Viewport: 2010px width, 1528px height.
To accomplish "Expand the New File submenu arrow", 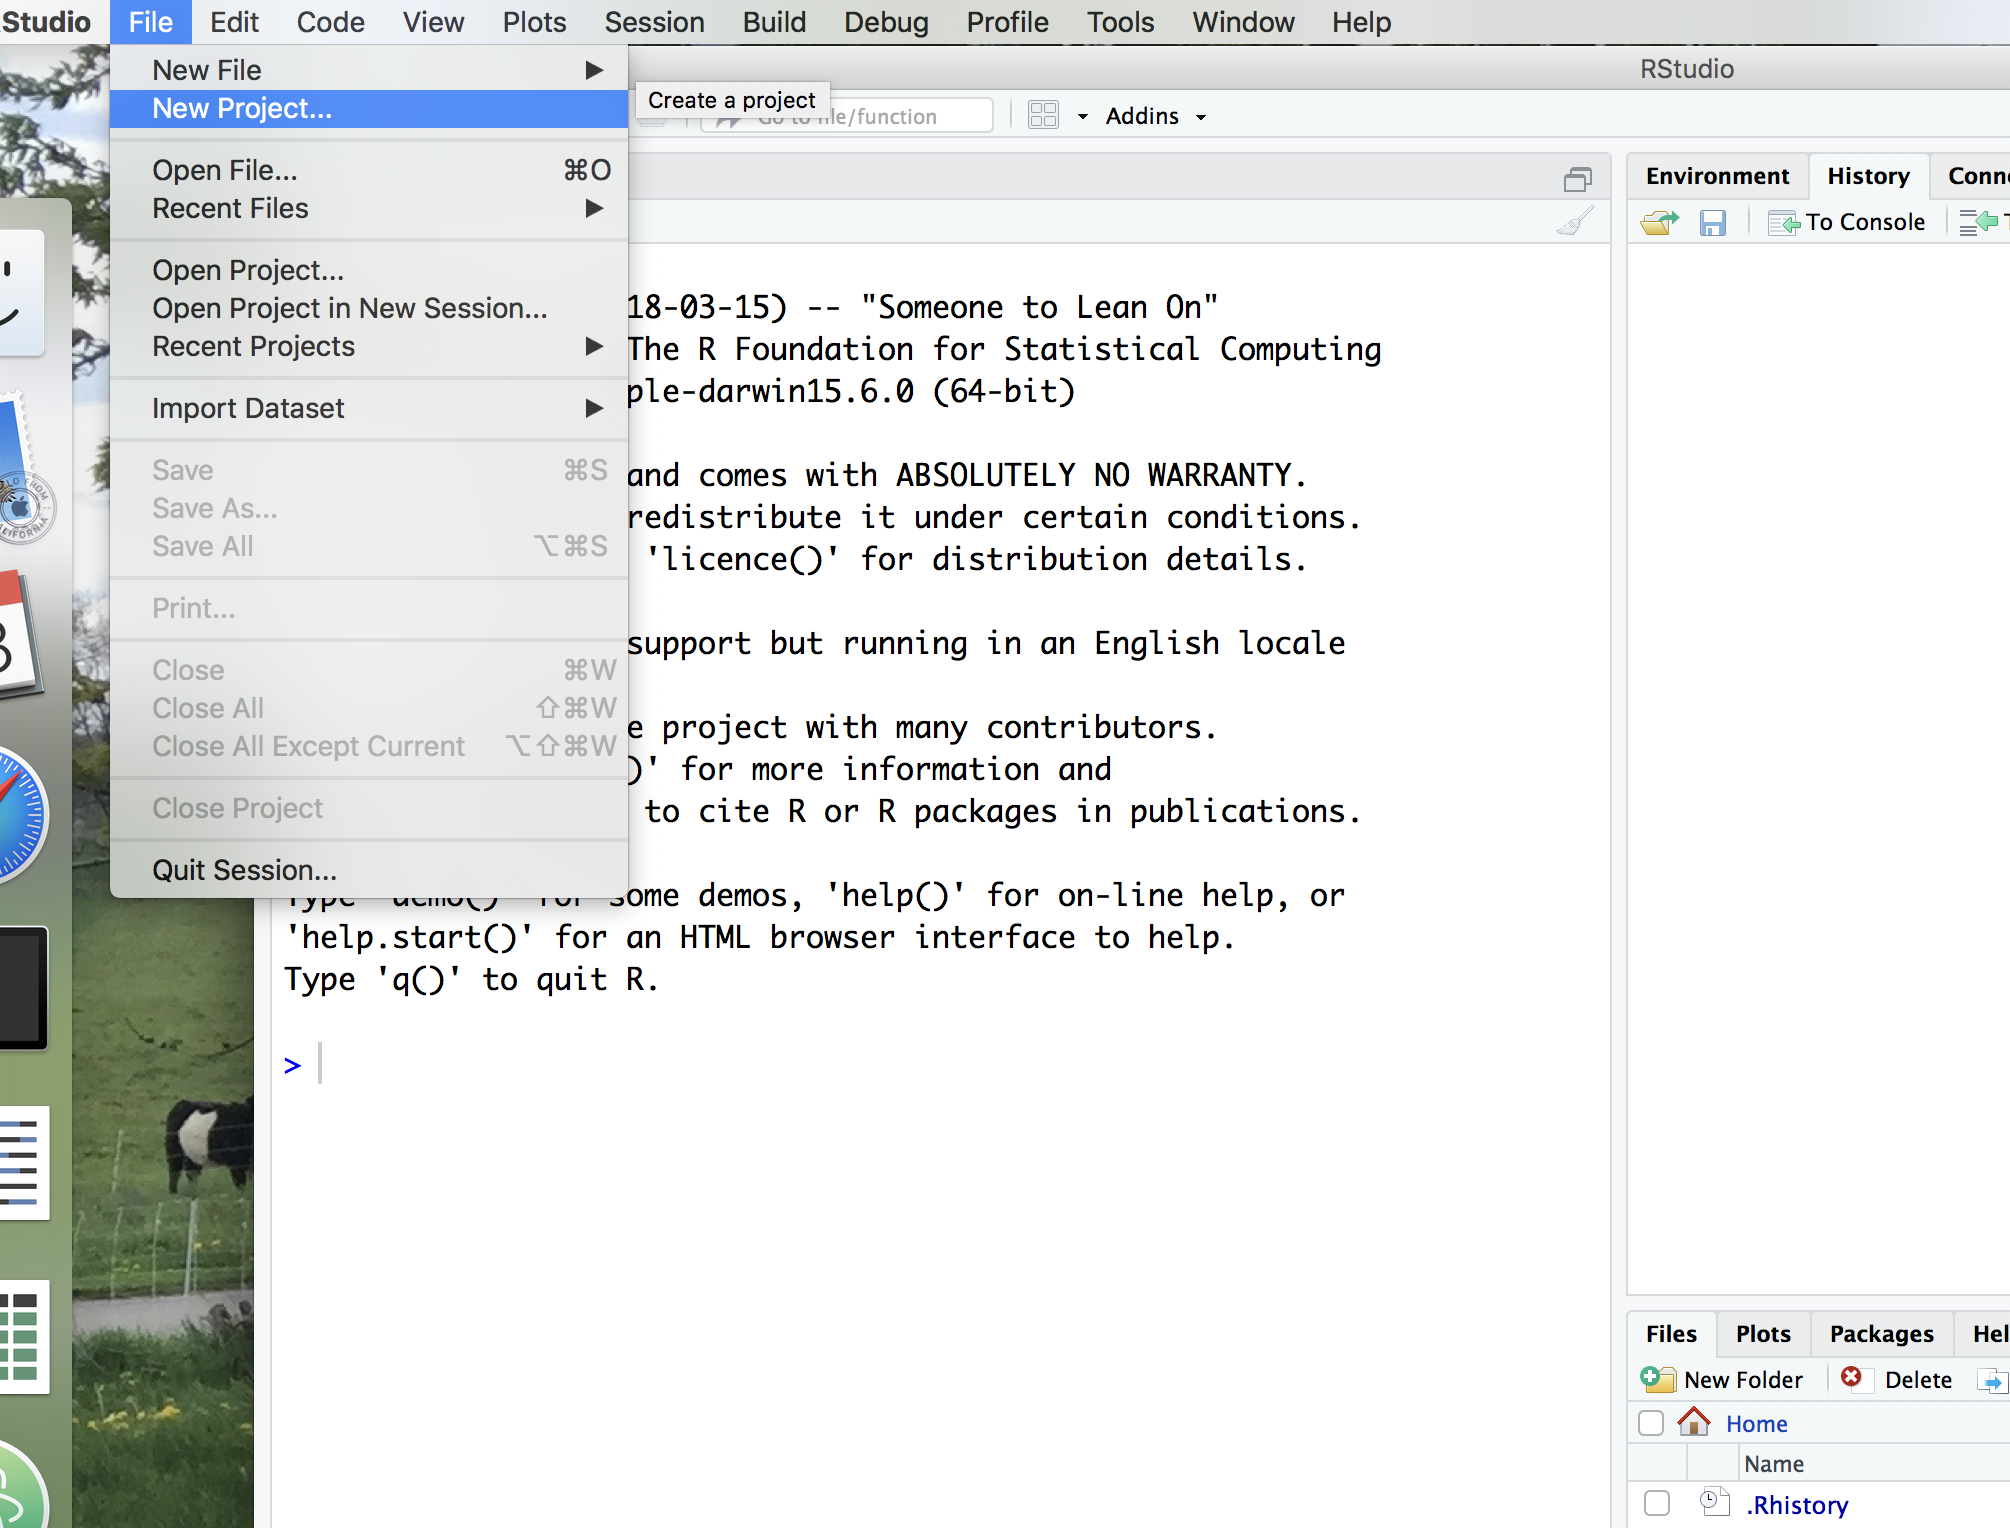I will tap(594, 70).
